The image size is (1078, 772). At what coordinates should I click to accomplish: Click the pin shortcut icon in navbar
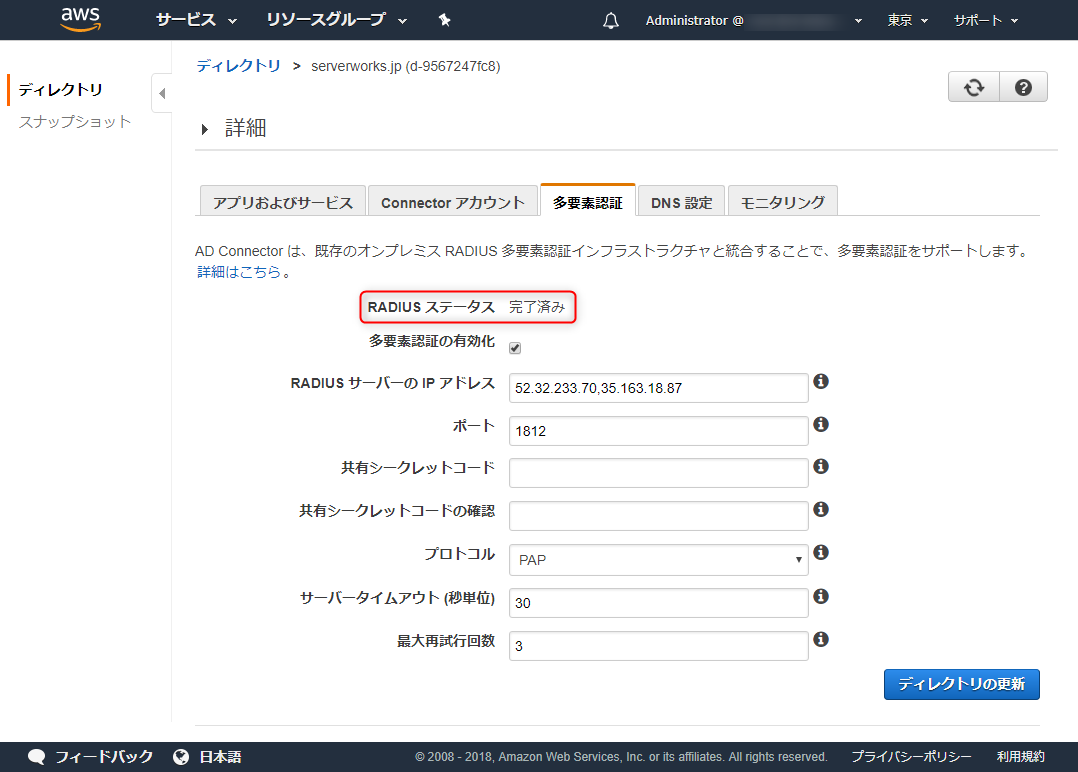pos(444,20)
